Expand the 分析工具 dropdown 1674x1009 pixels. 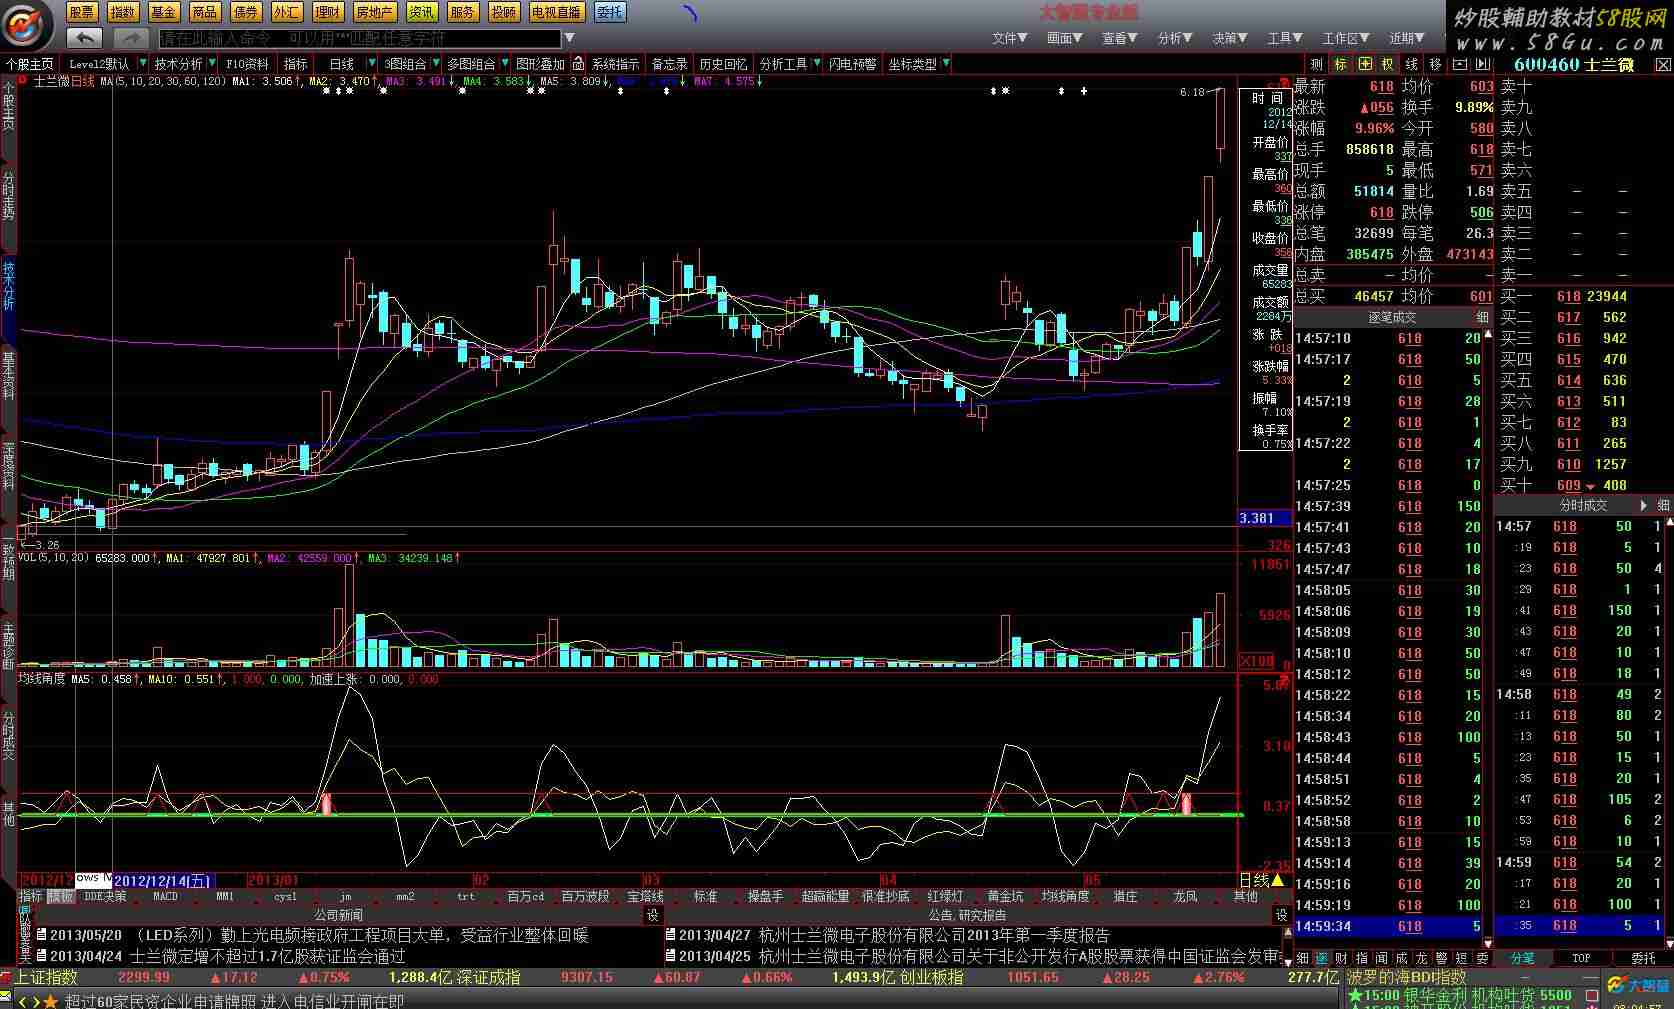pos(817,64)
